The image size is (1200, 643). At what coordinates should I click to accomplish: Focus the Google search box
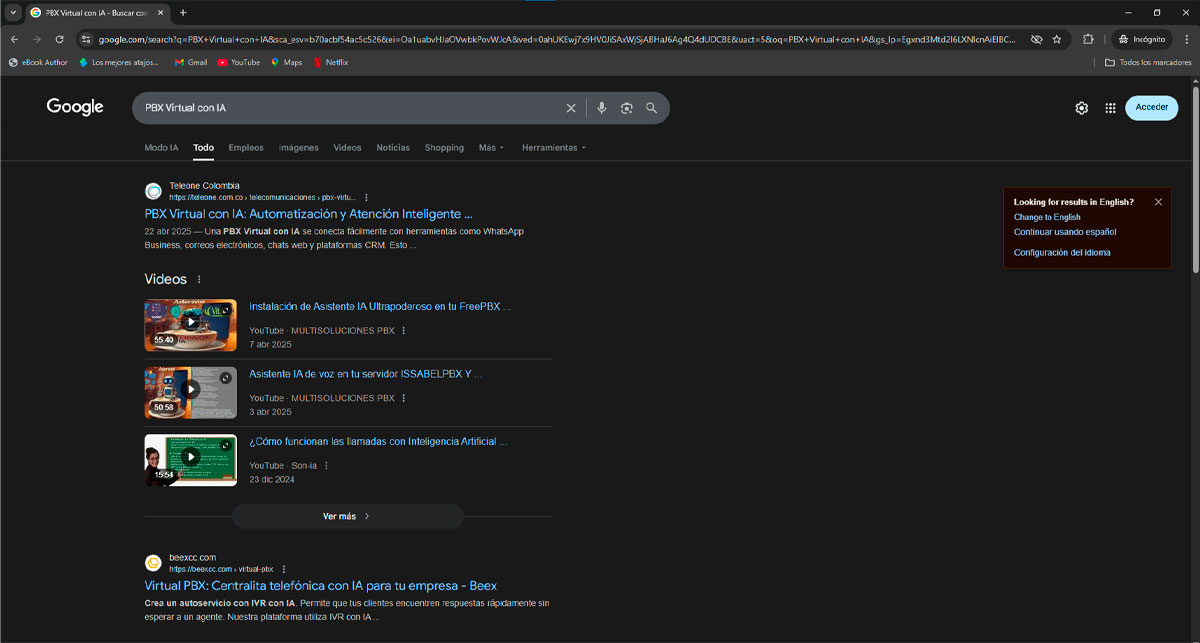click(350, 108)
